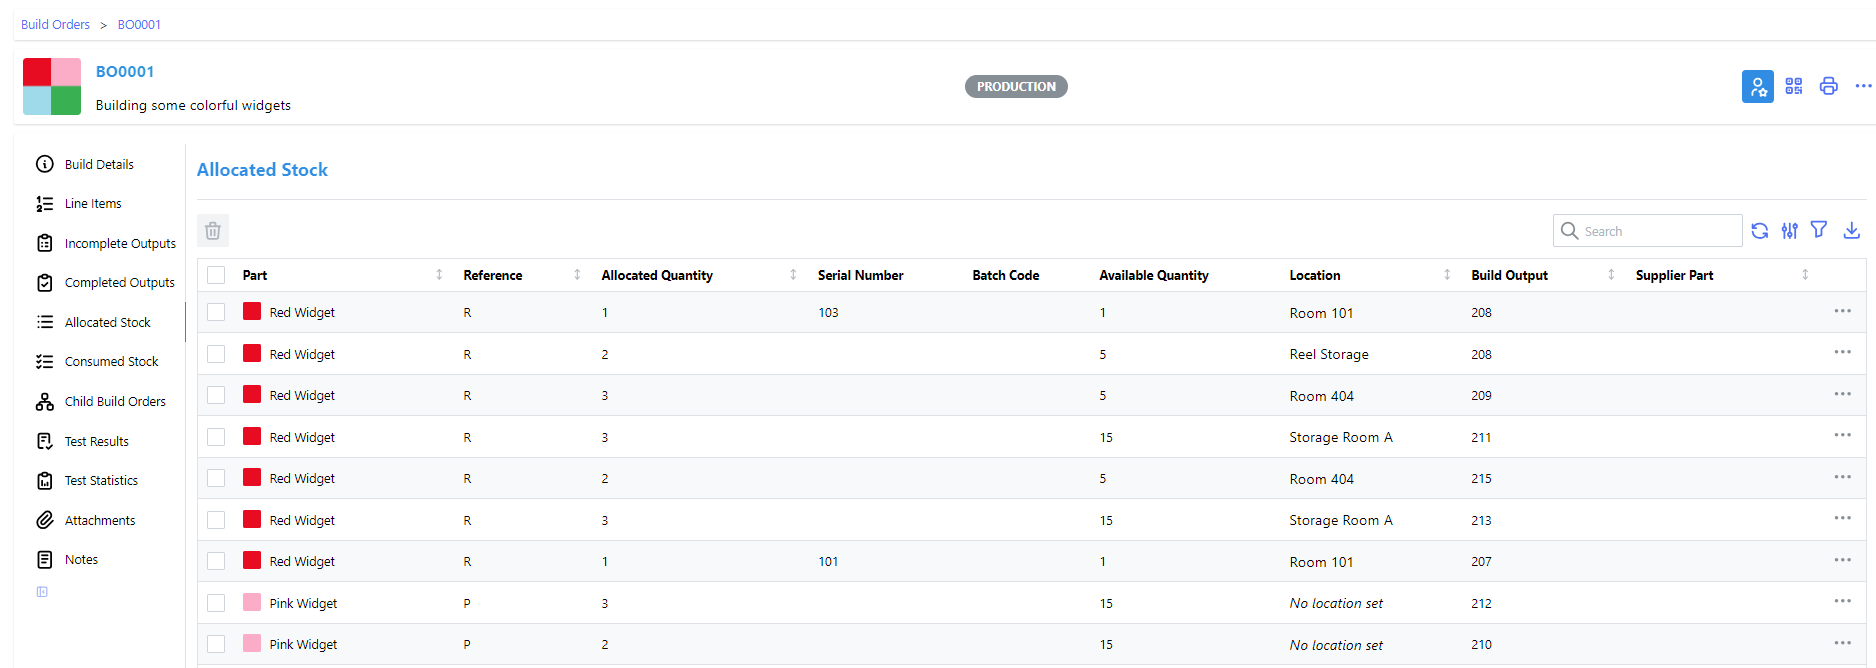Click the Build Orders breadcrumb link
1876x668 pixels.
pos(55,24)
